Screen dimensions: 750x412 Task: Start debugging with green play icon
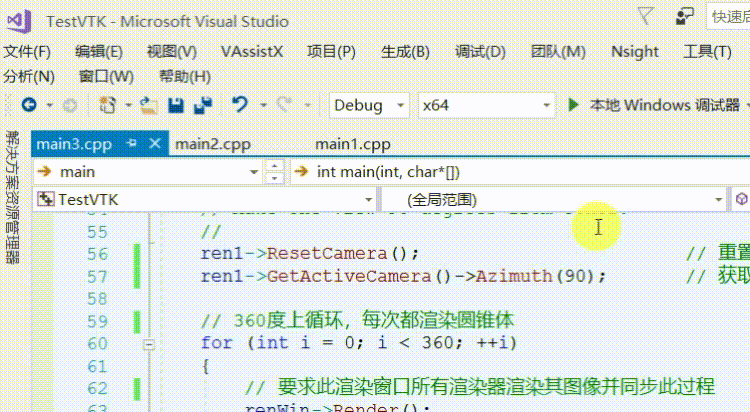tap(573, 104)
